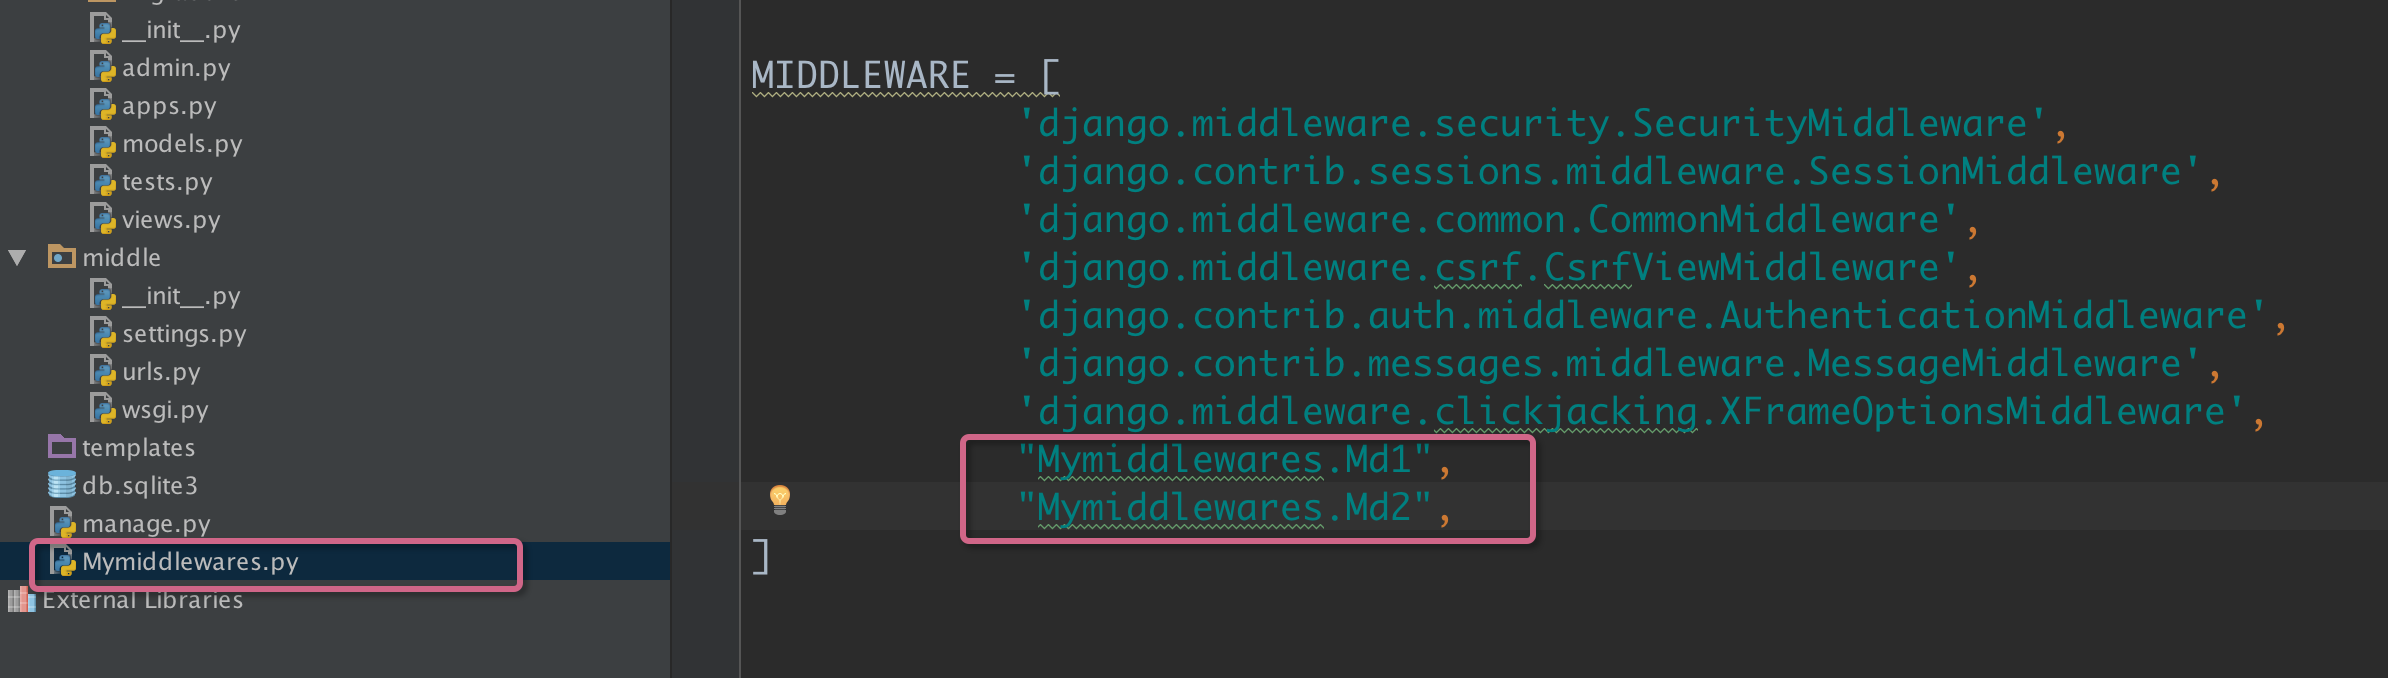Viewport: 2388px width, 678px height.
Task: Open settings.py under middle folder
Action: pos(184,334)
